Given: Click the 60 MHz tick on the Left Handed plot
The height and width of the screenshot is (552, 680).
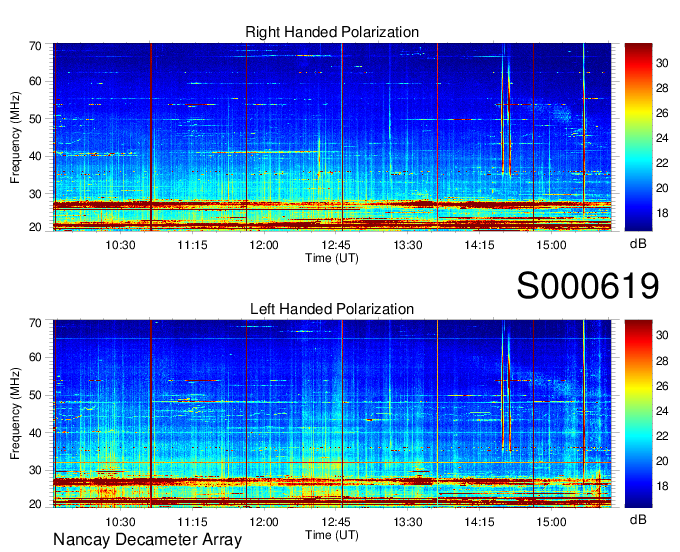Looking at the screenshot, I should click(x=35, y=357).
